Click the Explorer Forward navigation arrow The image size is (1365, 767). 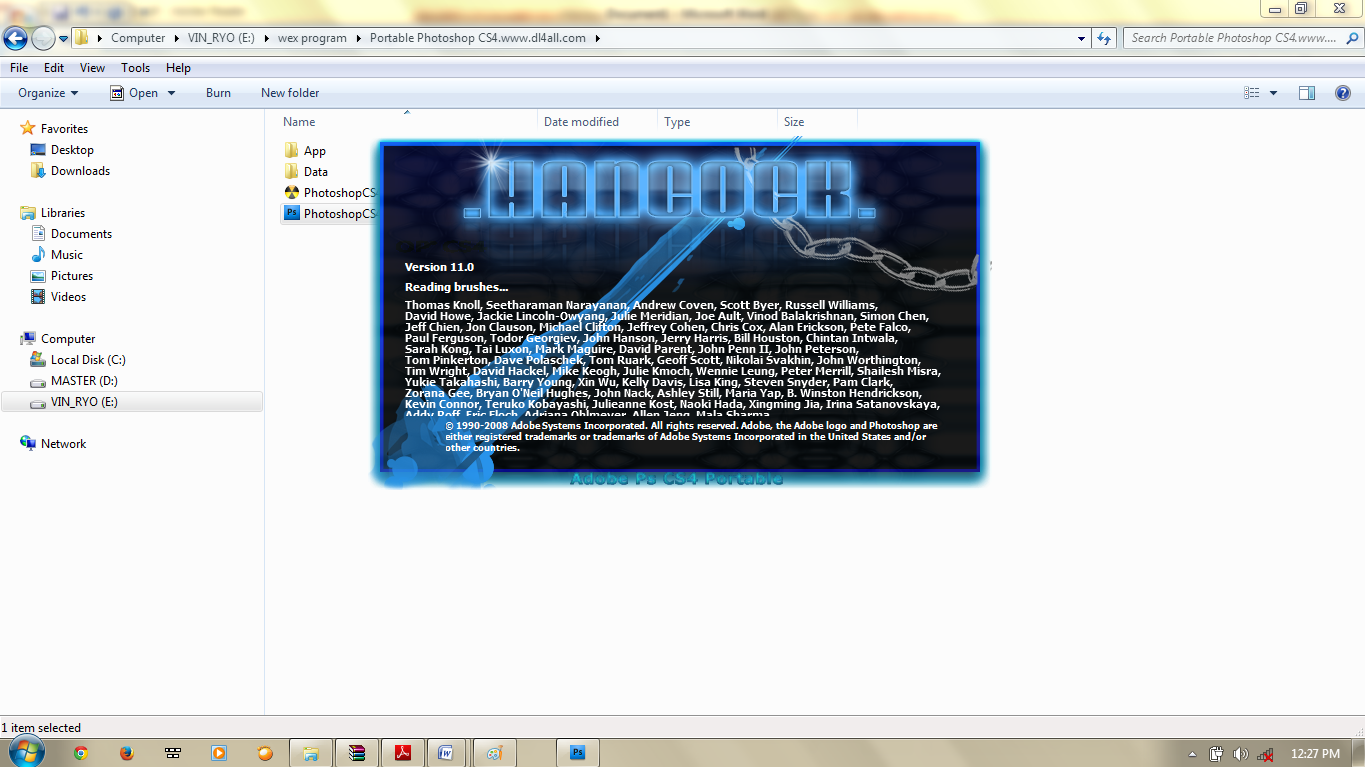[43, 38]
